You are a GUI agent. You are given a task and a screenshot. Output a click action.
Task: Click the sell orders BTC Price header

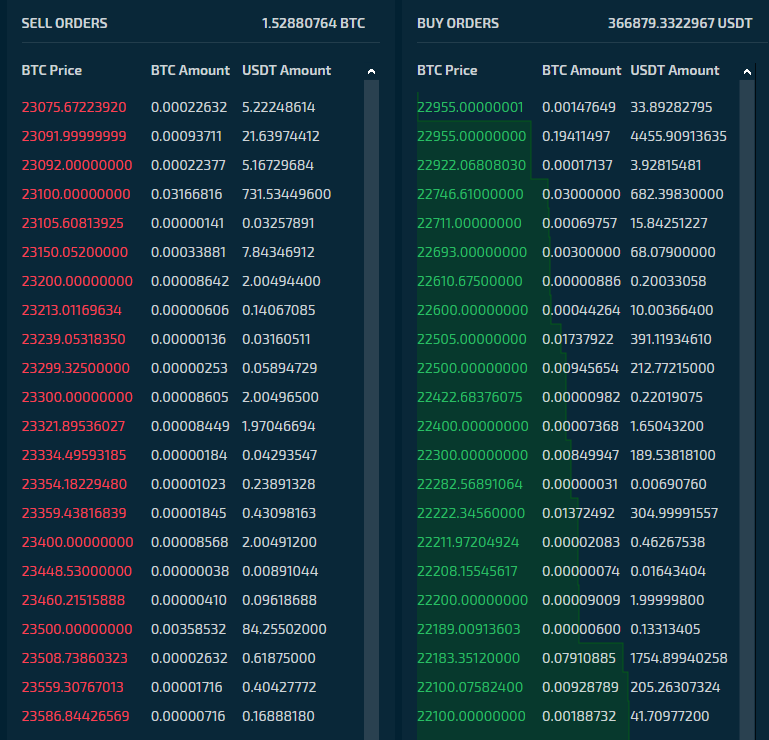click(x=51, y=70)
